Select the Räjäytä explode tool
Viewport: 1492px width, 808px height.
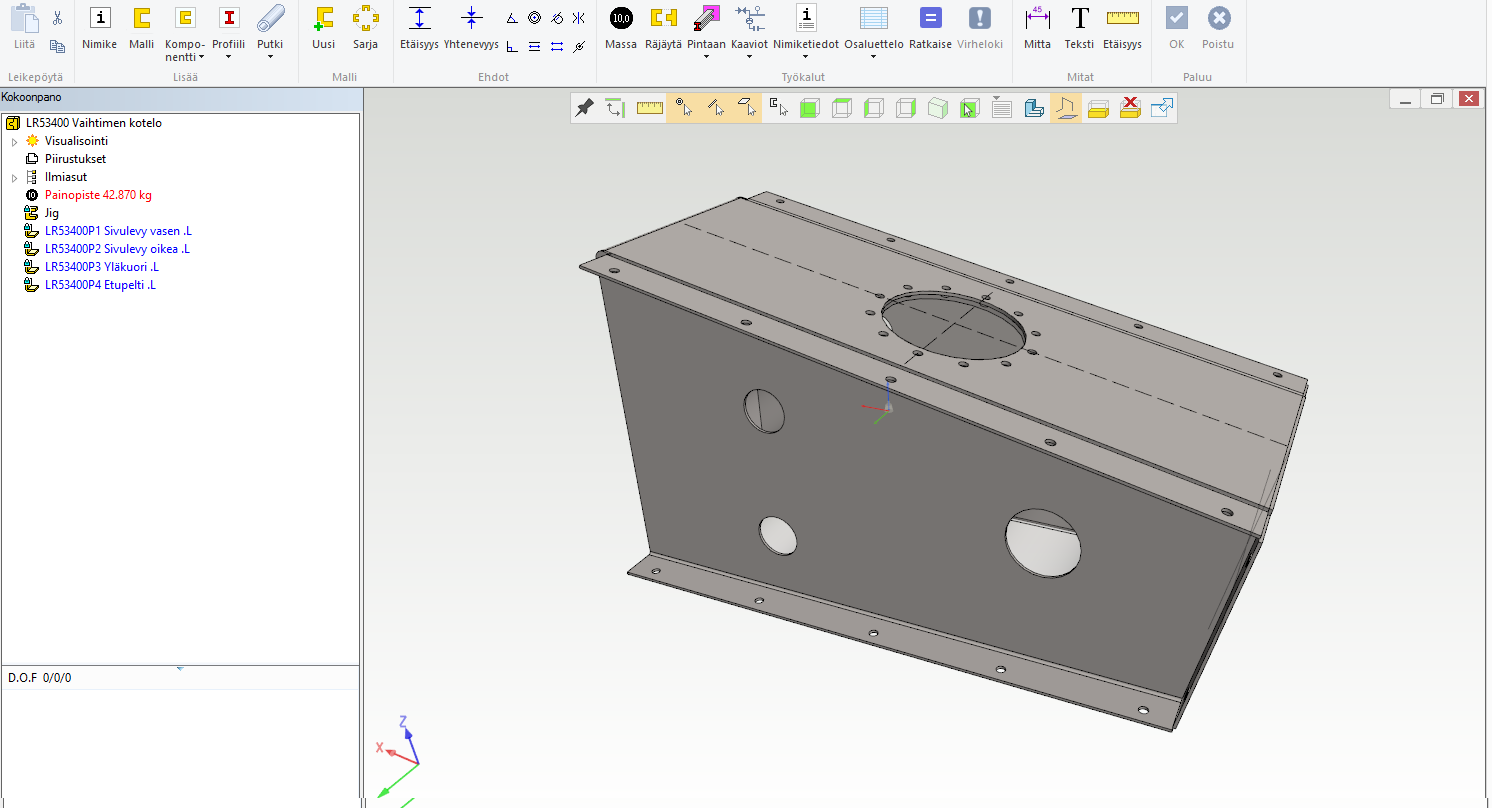point(663,27)
